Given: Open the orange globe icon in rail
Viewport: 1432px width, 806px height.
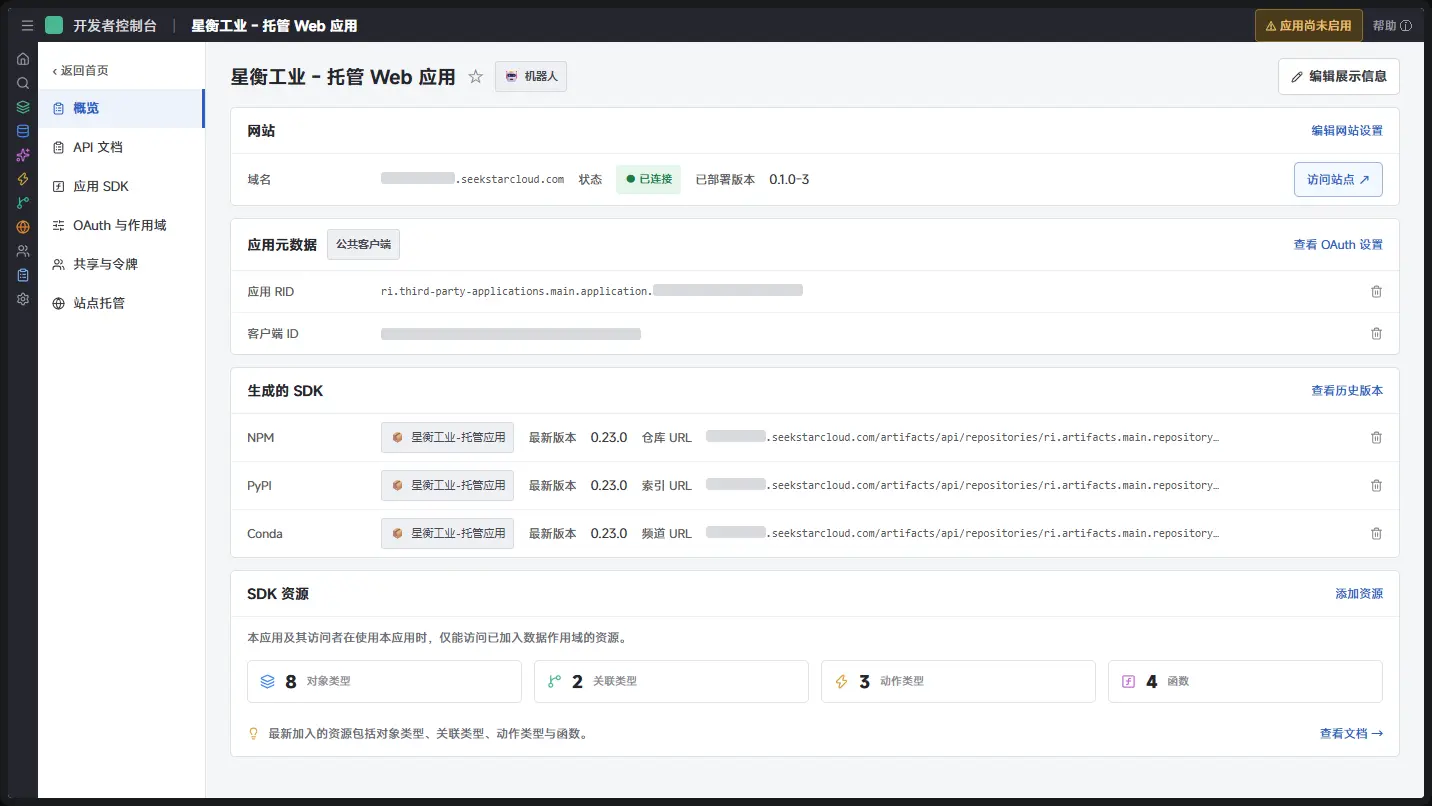Looking at the screenshot, I should pos(23,227).
